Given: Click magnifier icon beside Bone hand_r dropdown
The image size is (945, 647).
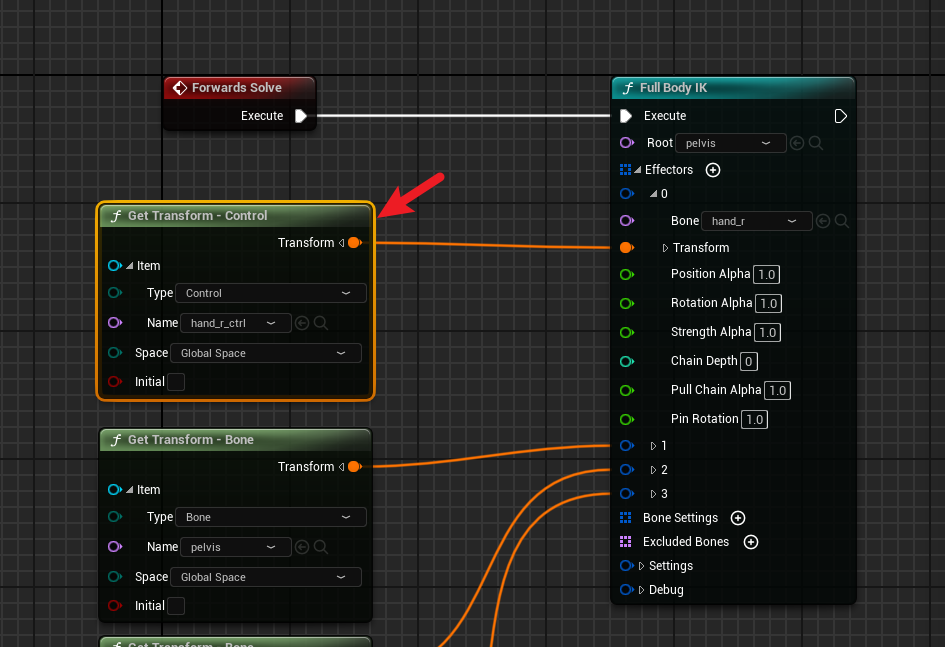Looking at the screenshot, I should coord(842,221).
